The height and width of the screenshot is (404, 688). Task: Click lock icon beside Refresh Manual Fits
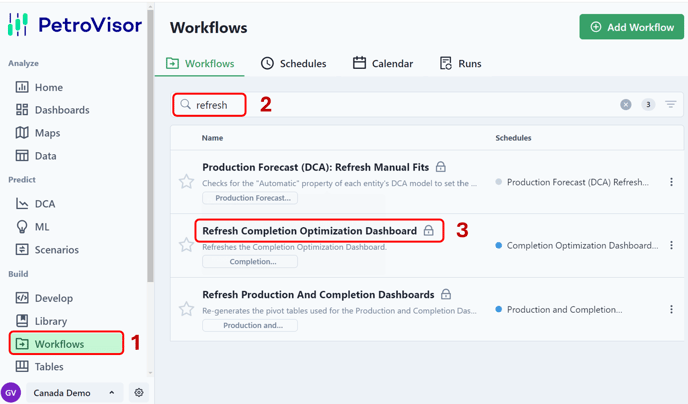pyautogui.click(x=441, y=167)
